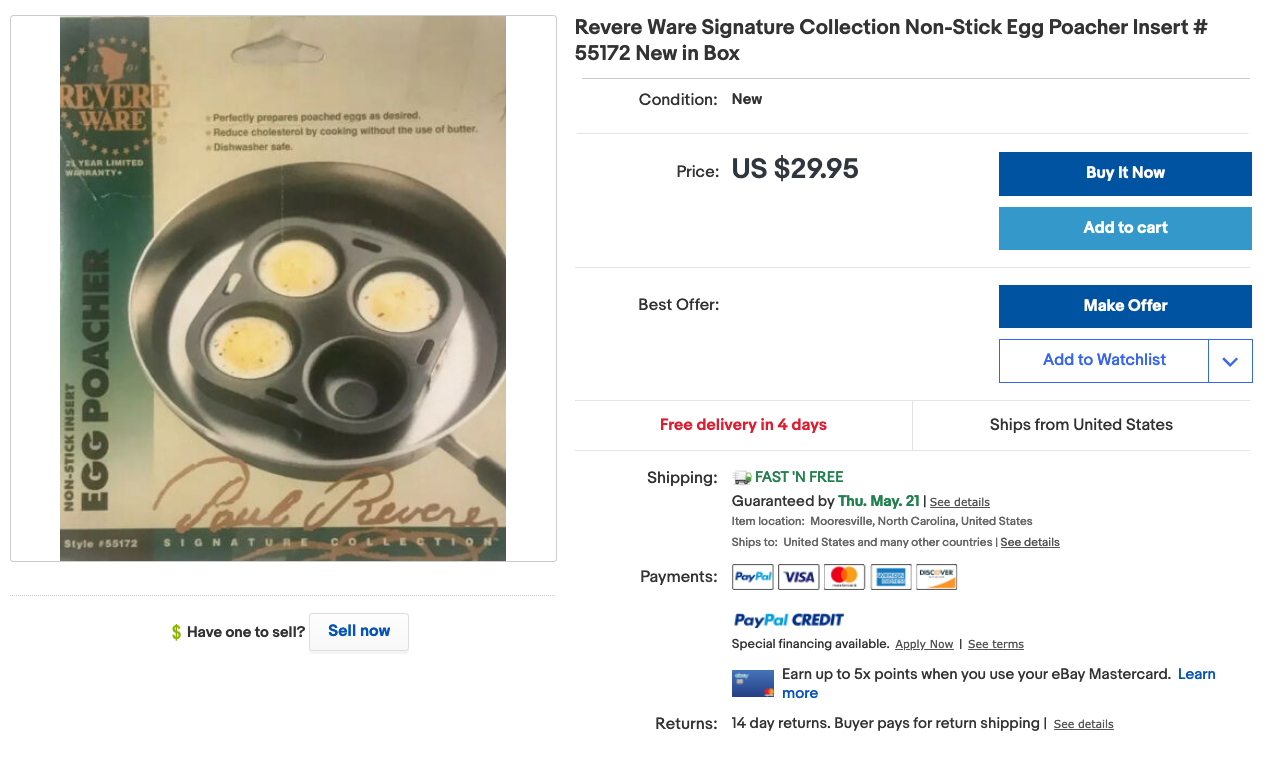Viewport: 1269px width, 773px height.
Task: Click the Visa payment method icon
Action: pos(798,577)
